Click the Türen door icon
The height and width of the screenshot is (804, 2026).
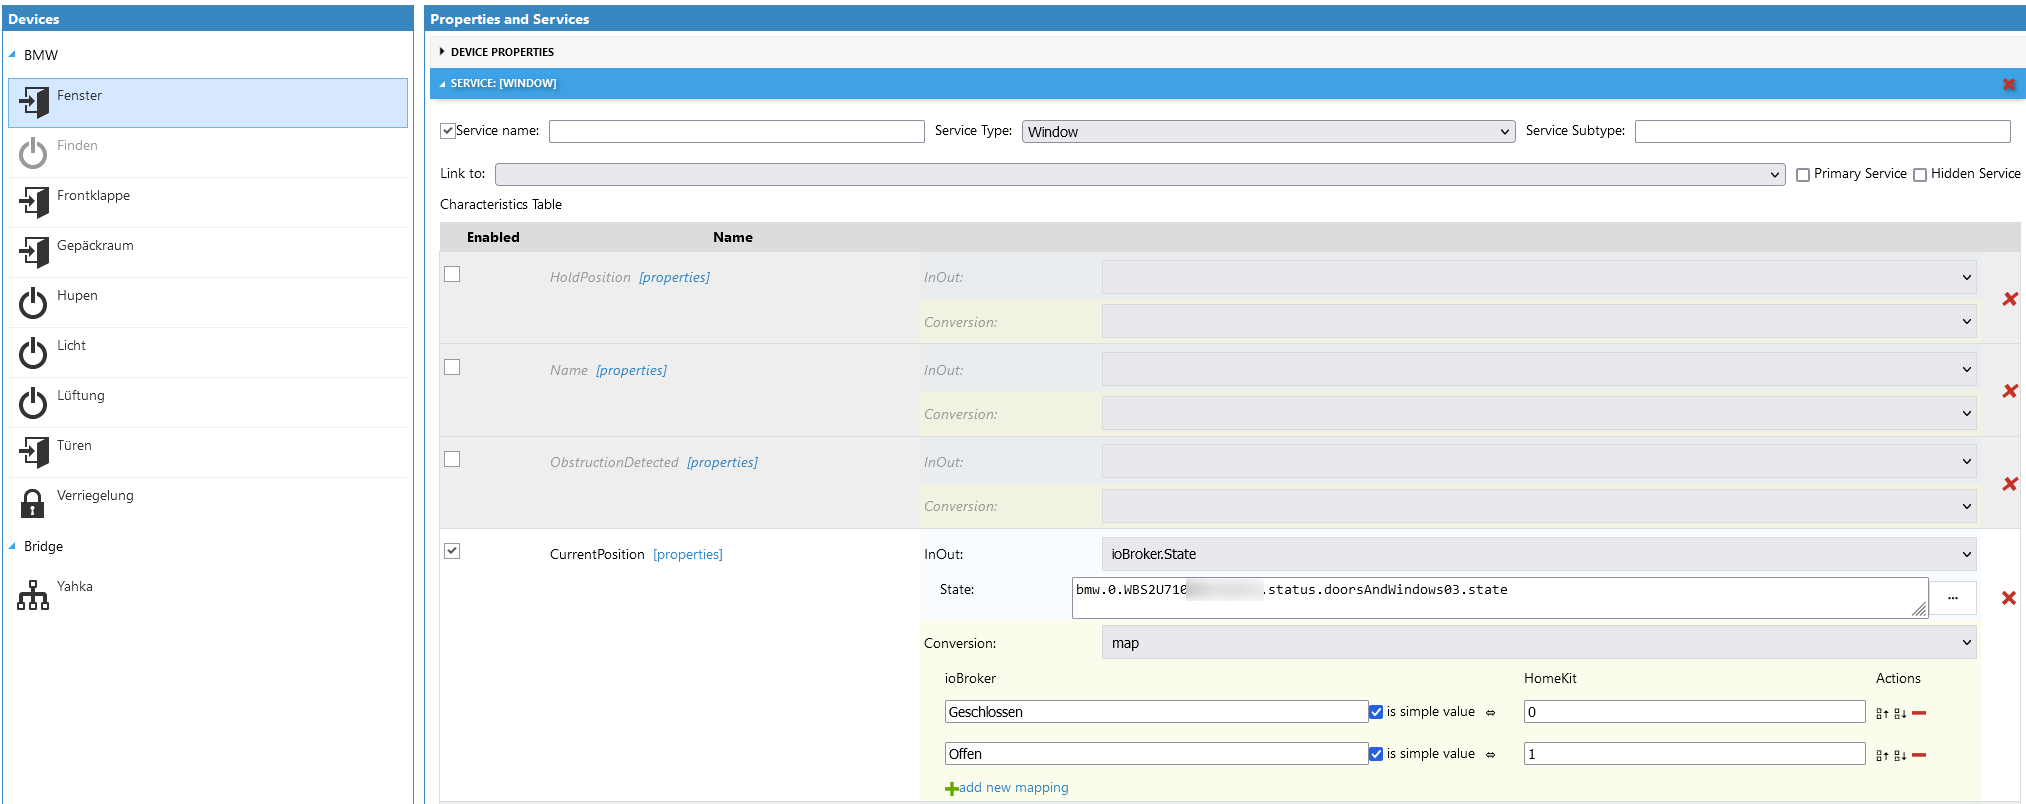pos(34,452)
